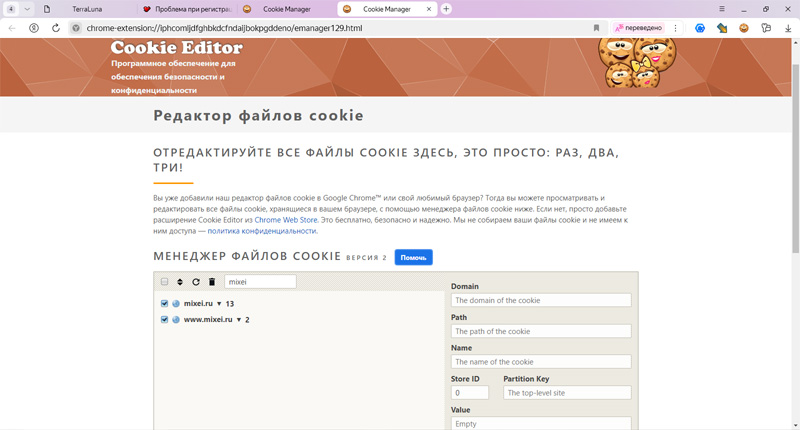This screenshot has width=800, height=430.
Task: Delete selected cookies with the trash icon
Action: click(212, 282)
